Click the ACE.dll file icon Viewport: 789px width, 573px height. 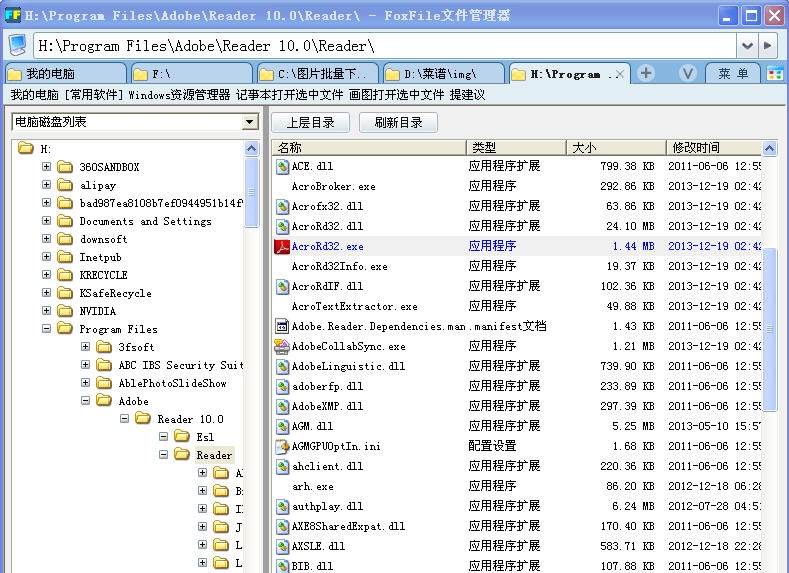pos(282,167)
